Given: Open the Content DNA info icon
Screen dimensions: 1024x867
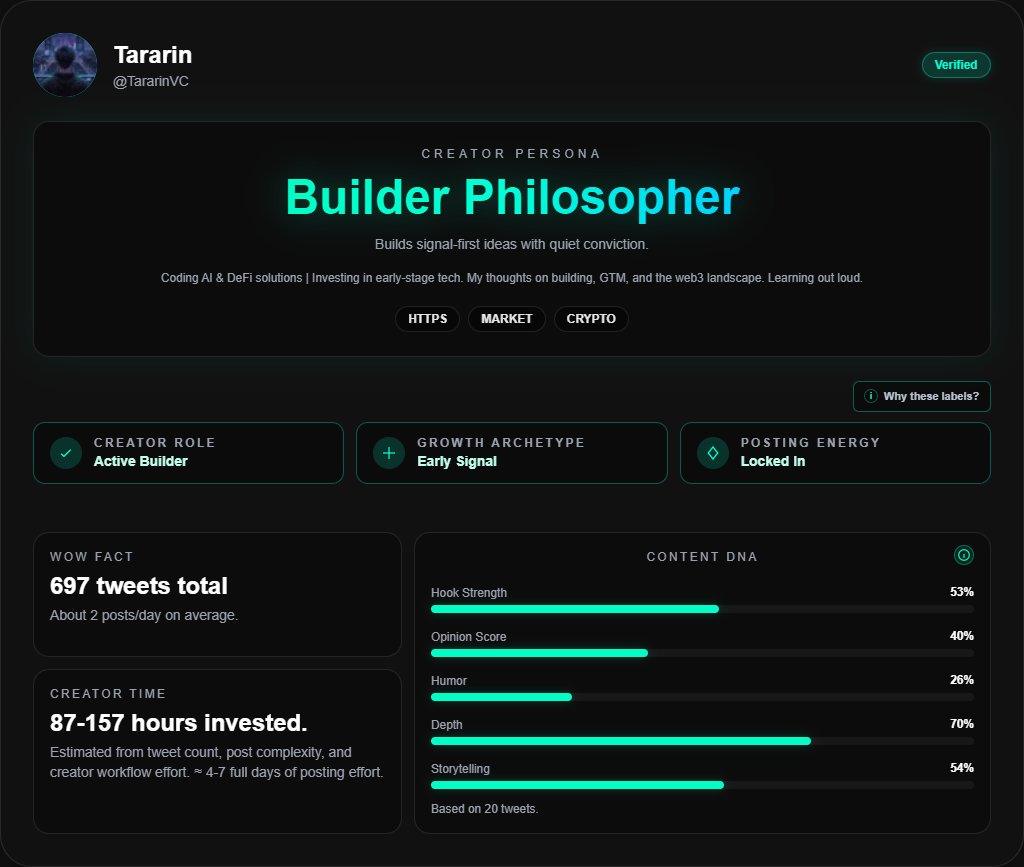Looking at the screenshot, I should [x=963, y=555].
